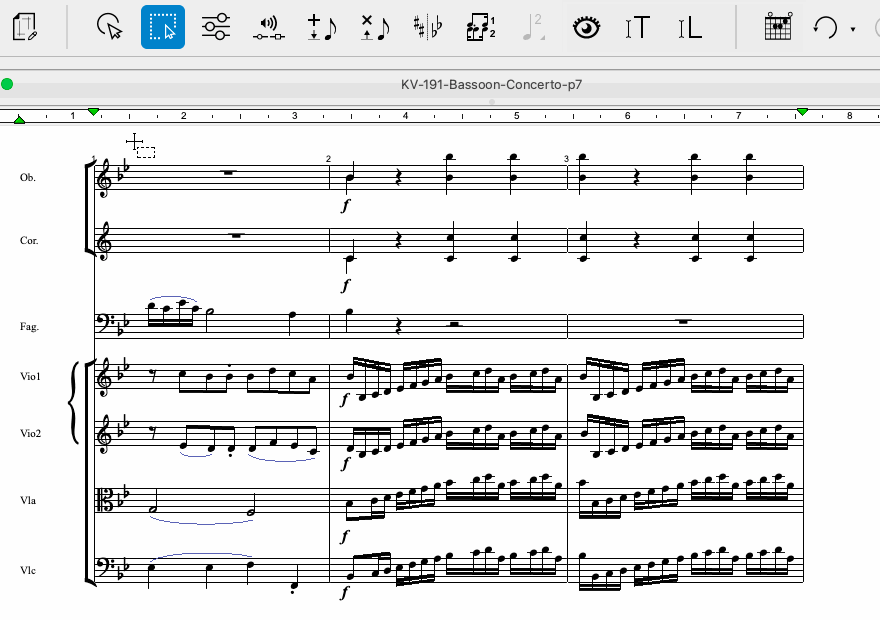Click the score document edit icon
Screen dimensions: 880x620
coord(27,27)
